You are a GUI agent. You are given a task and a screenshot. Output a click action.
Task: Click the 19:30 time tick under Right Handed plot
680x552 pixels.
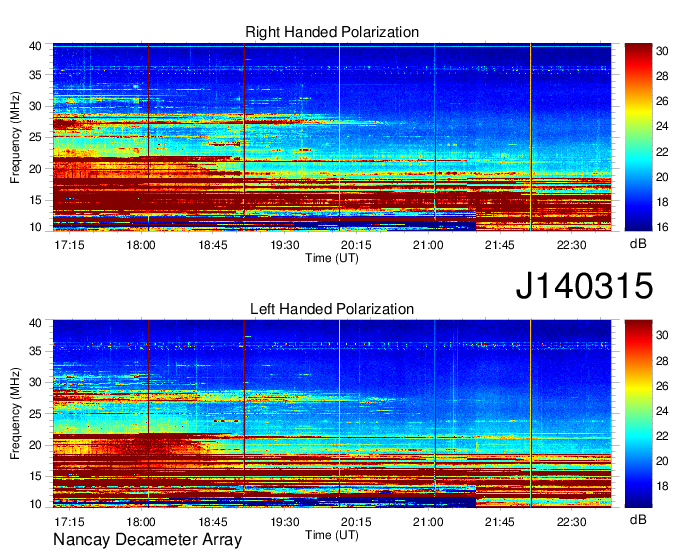click(x=285, y=245)
